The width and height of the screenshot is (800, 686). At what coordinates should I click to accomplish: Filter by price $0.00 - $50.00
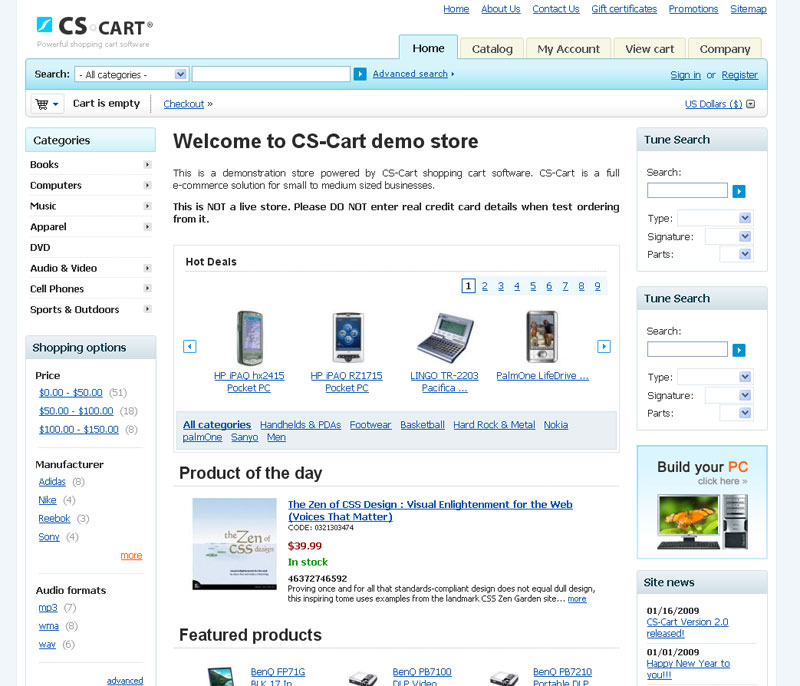[71, 393]
